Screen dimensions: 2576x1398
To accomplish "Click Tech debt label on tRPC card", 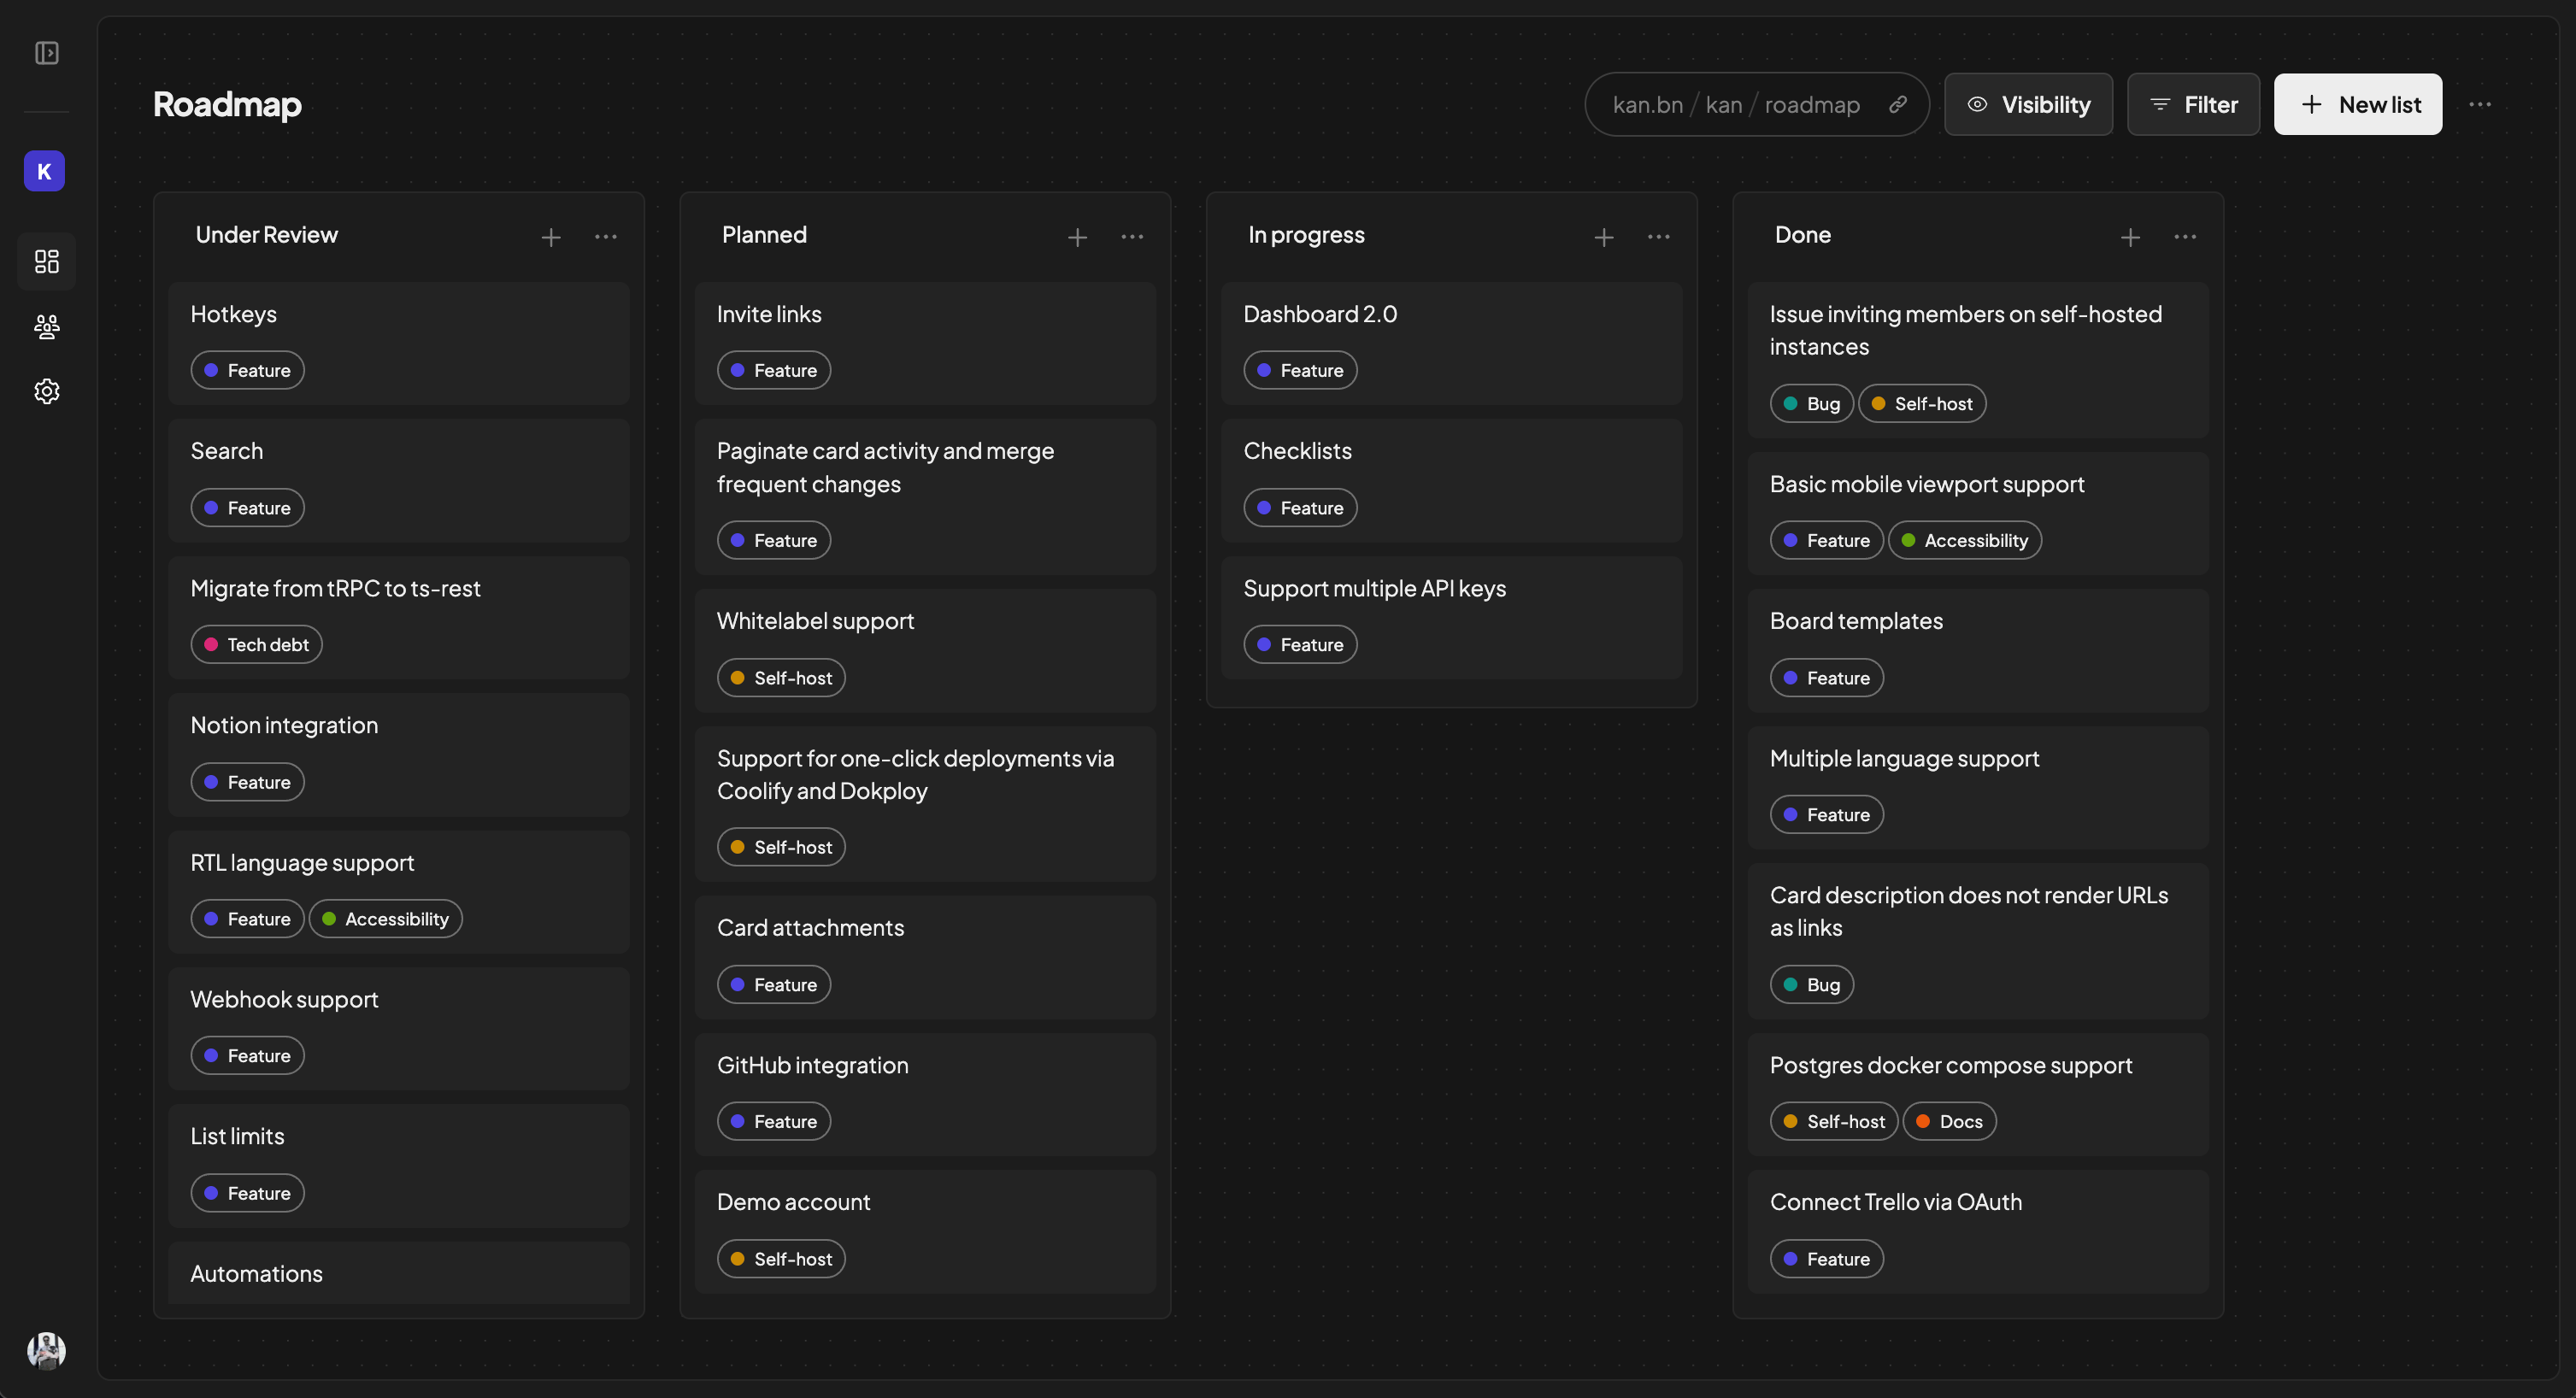I will click(256, 645).
